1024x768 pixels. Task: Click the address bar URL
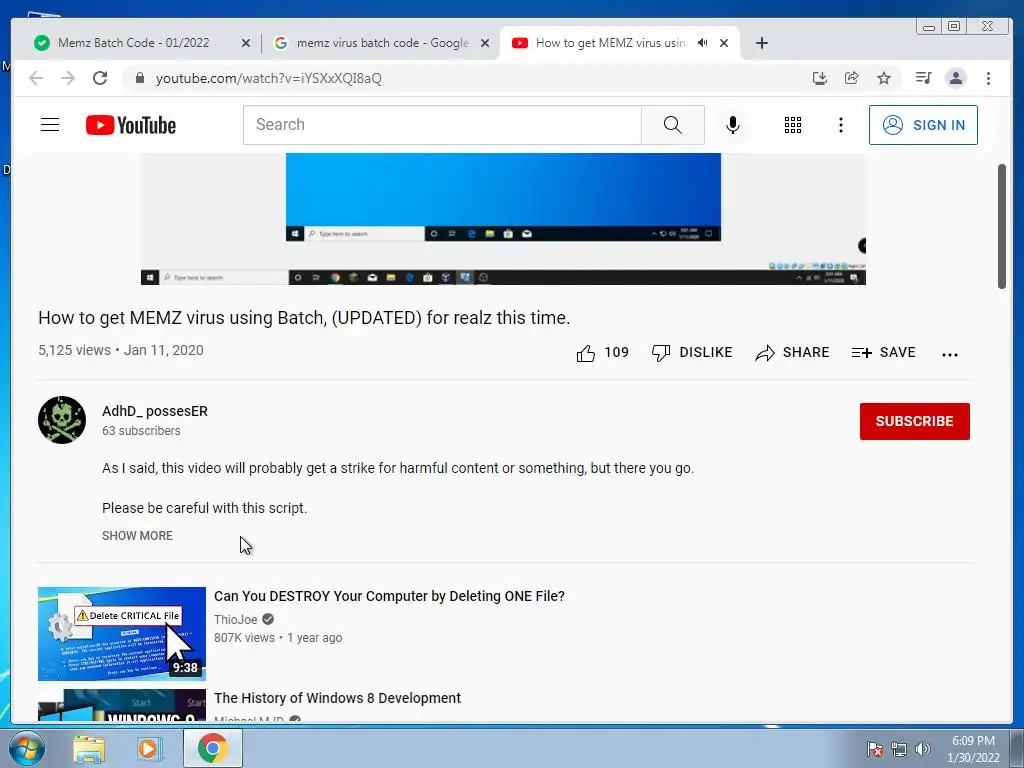(x=268, y=78)
